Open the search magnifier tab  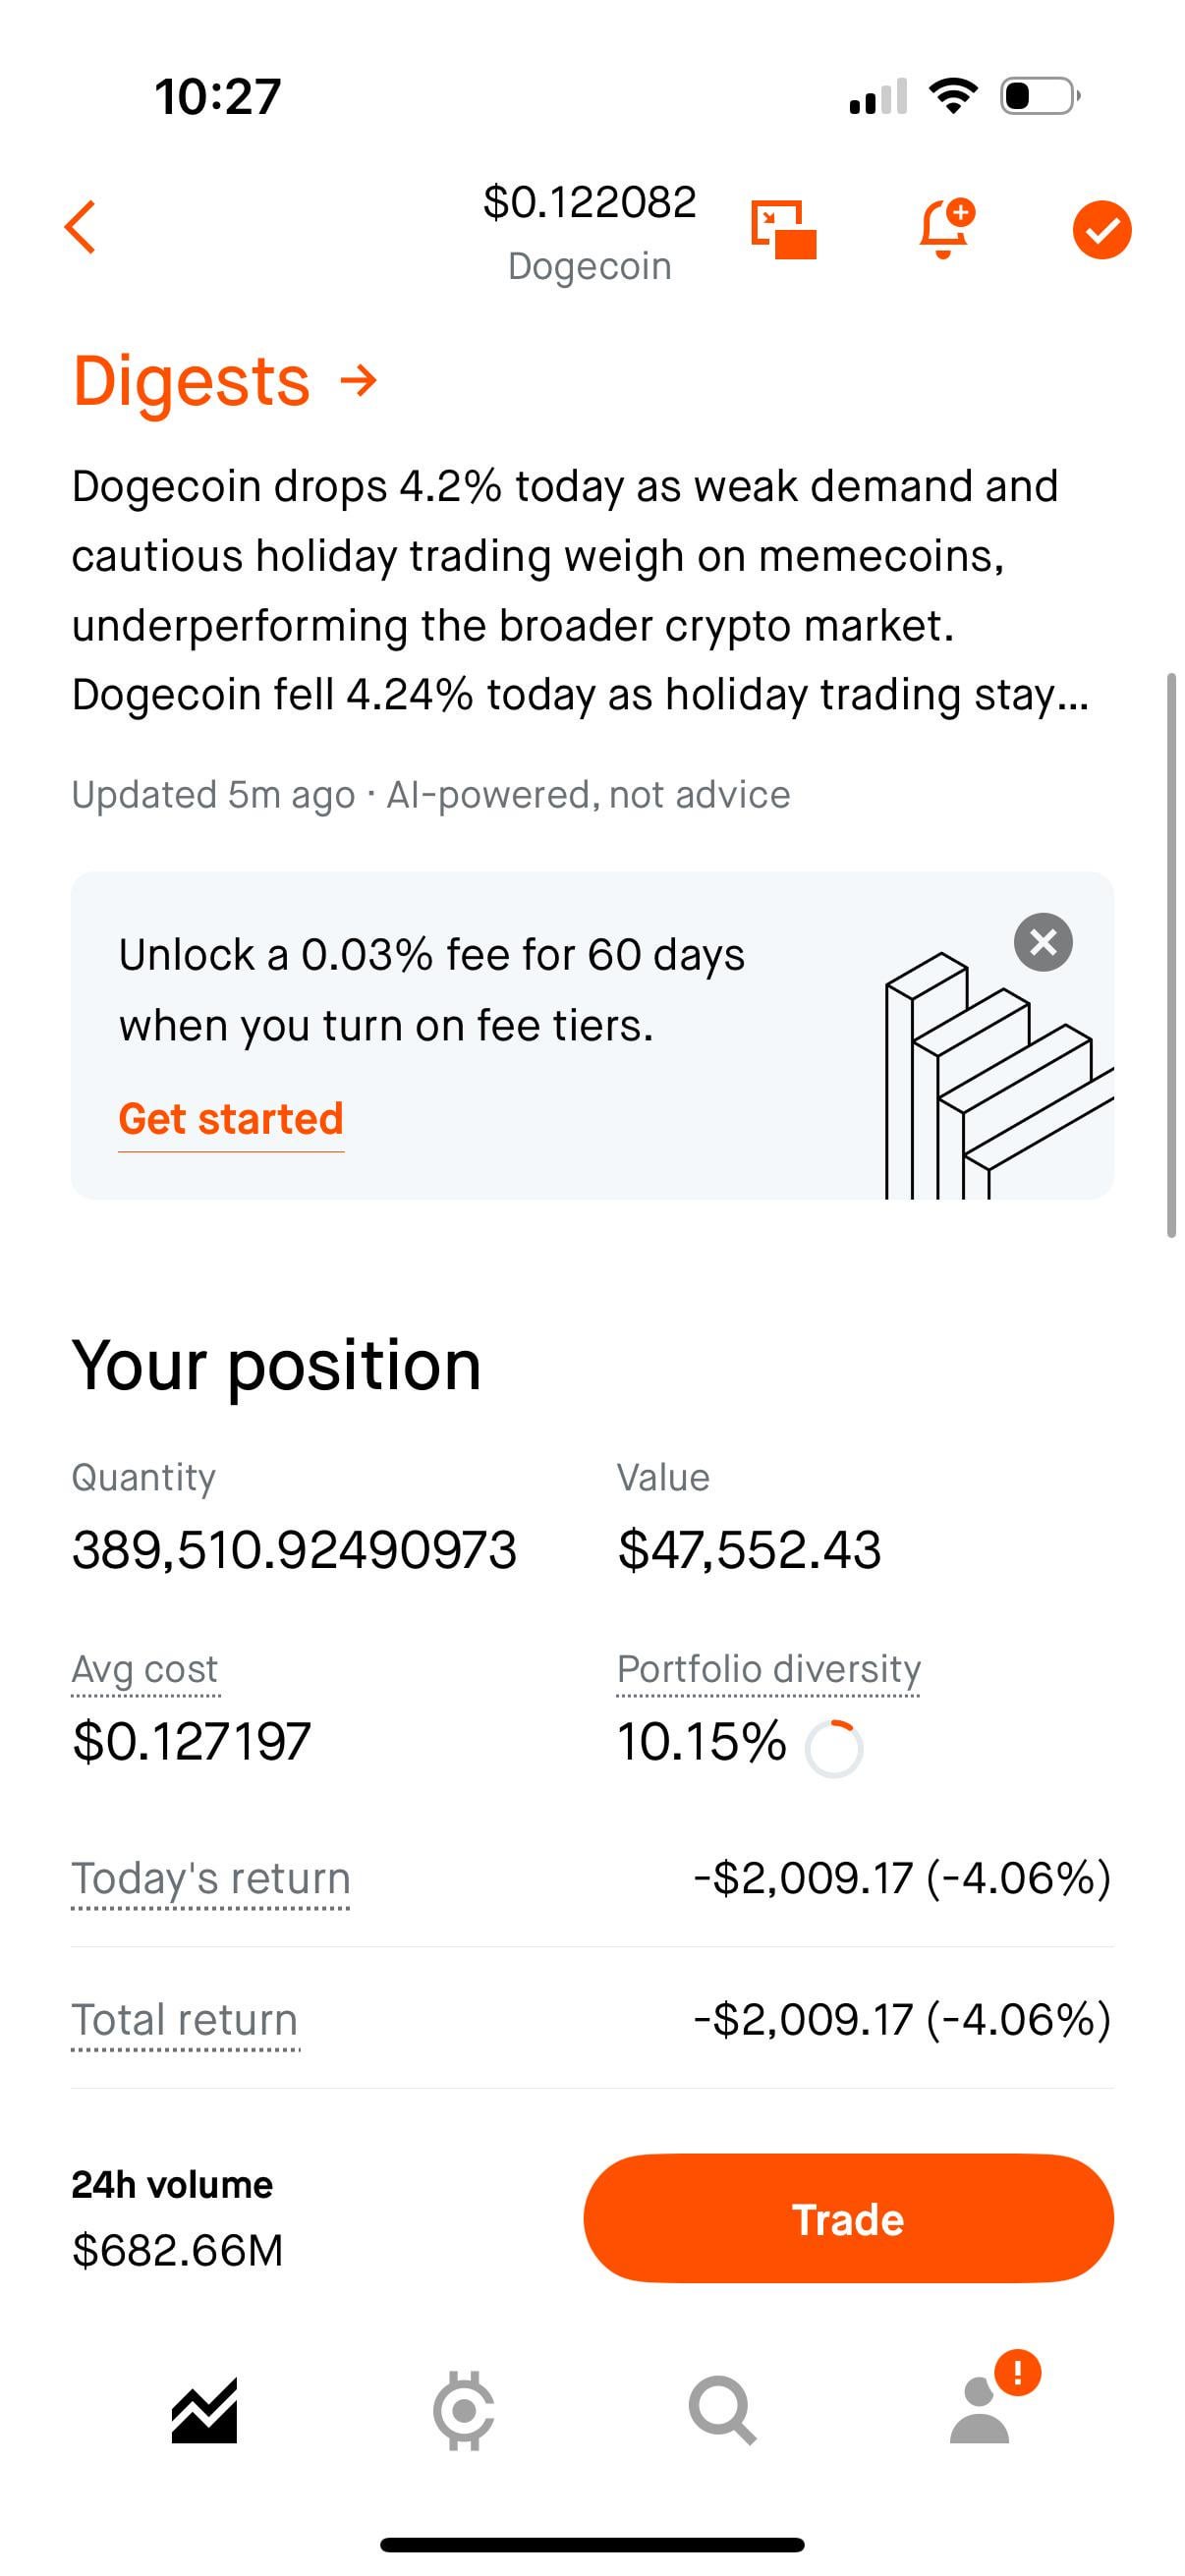click(722, 2410)
